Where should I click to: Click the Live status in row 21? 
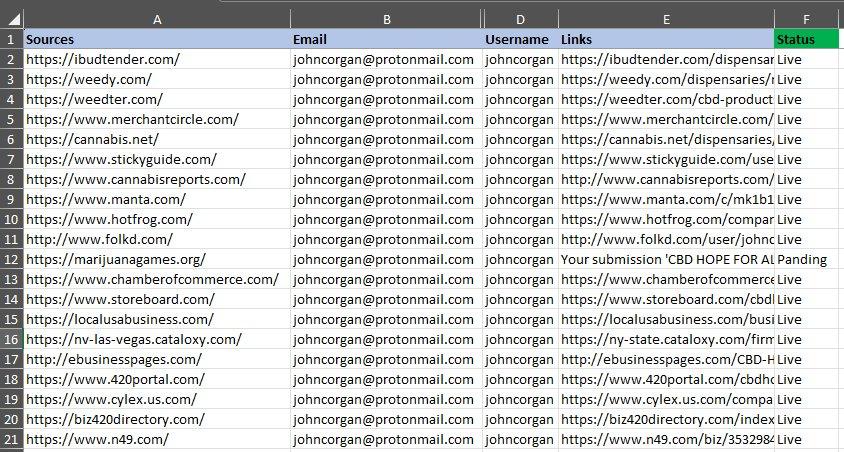(806, 439)
